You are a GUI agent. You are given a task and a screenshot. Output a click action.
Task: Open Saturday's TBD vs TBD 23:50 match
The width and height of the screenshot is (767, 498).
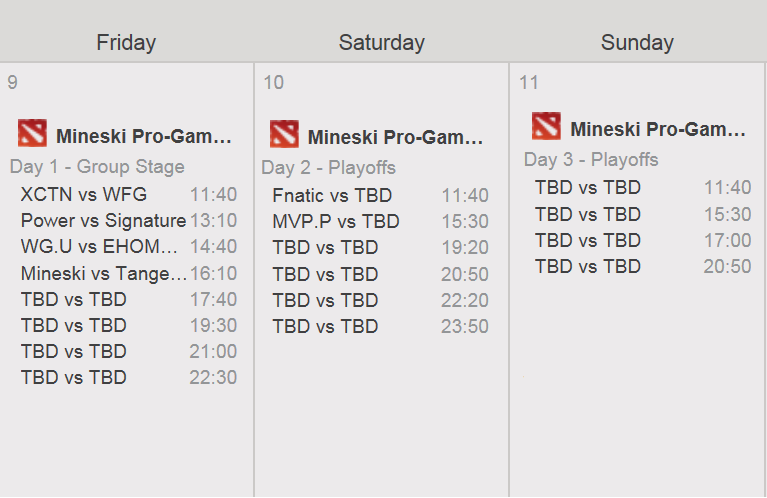[381, 326]
